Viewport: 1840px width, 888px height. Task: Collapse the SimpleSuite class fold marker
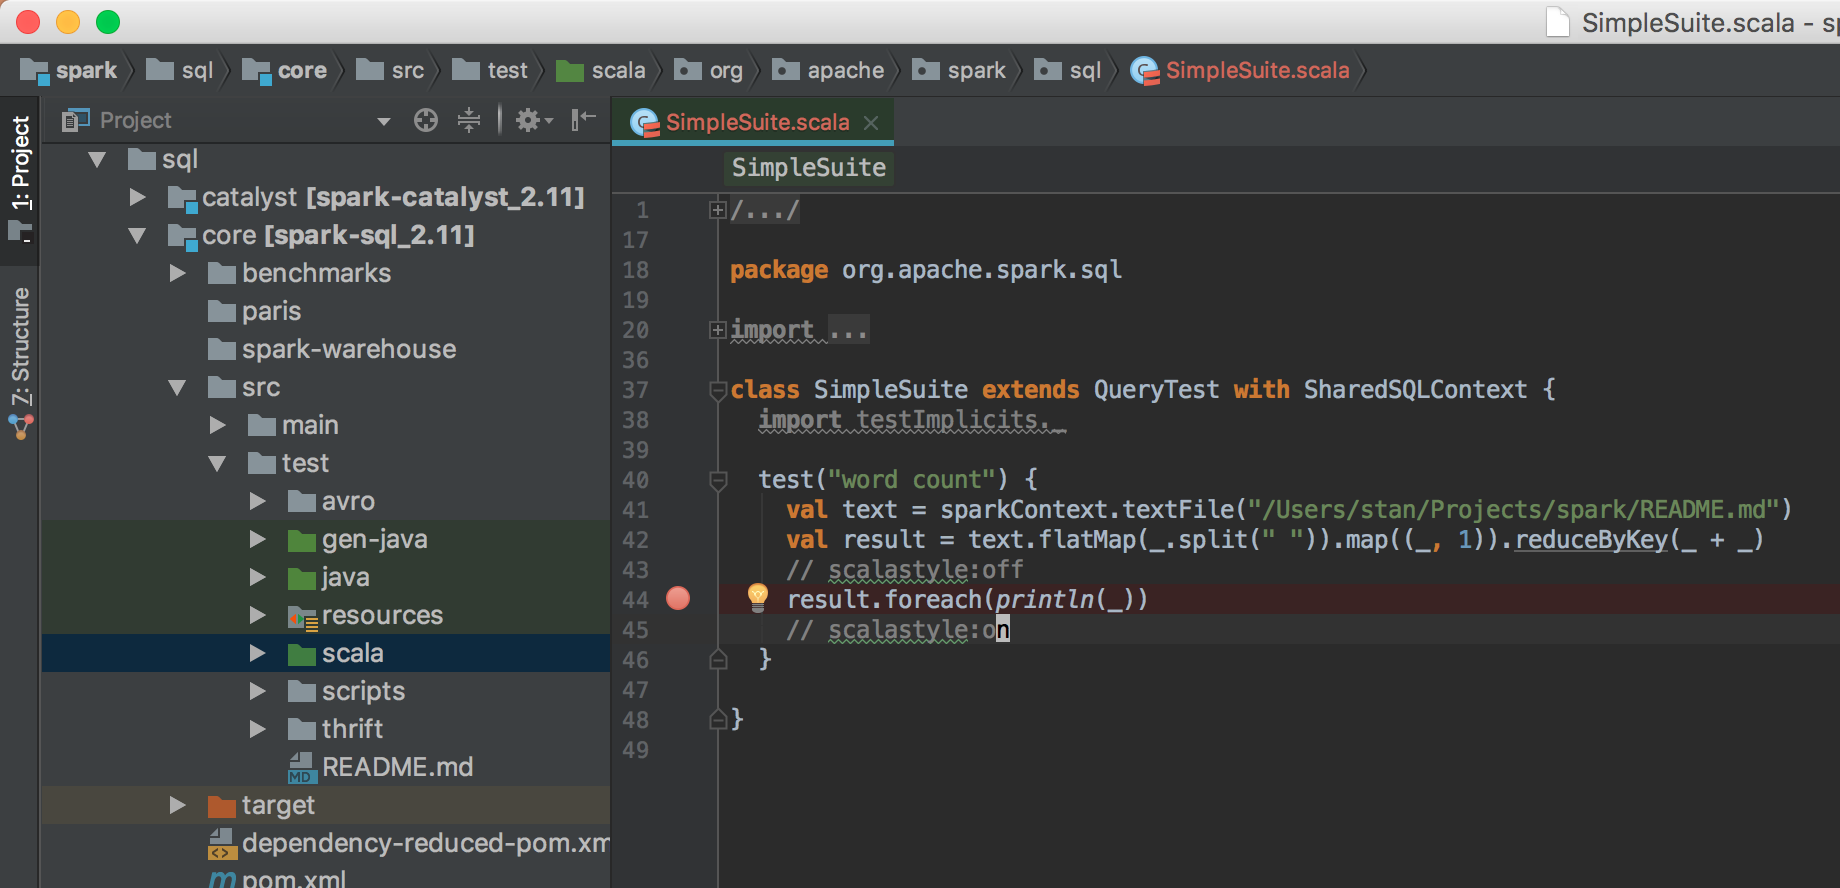pyautogui.click(x=717, y=390)
